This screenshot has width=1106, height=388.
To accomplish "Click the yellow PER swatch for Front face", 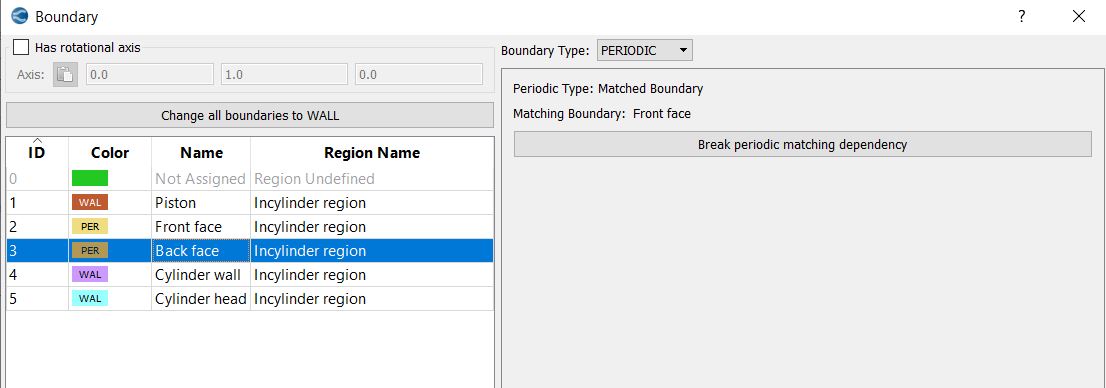I will point(90,226).
